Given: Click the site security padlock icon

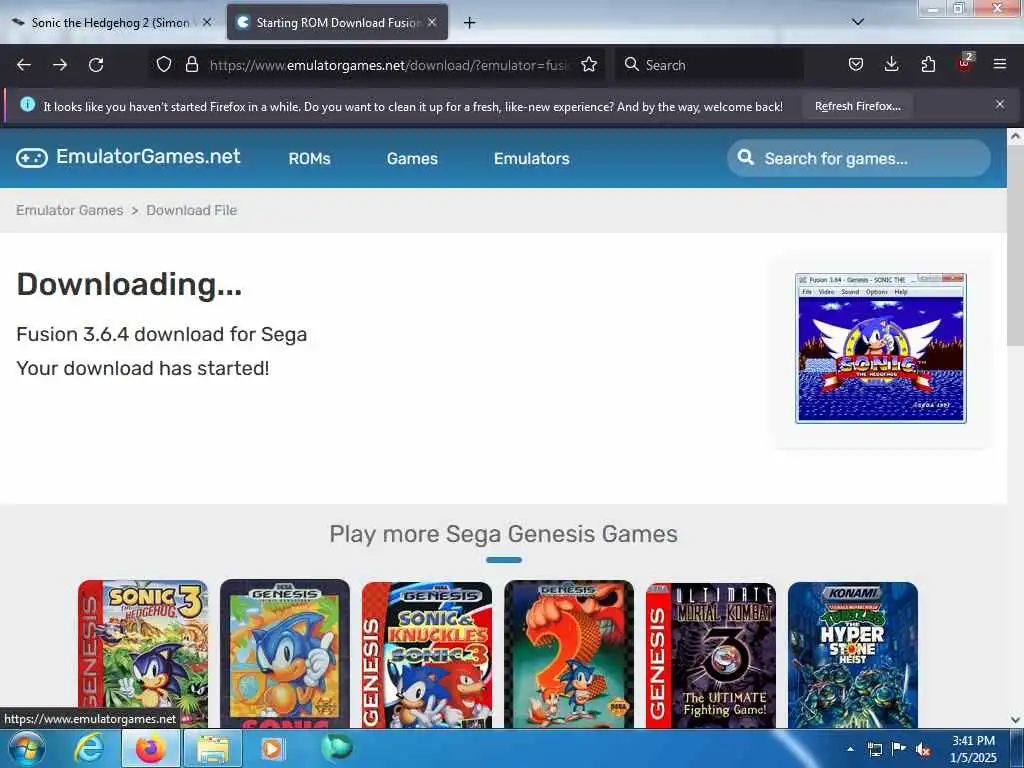Looking at the screenshot, I should click(x=191, y=64).
